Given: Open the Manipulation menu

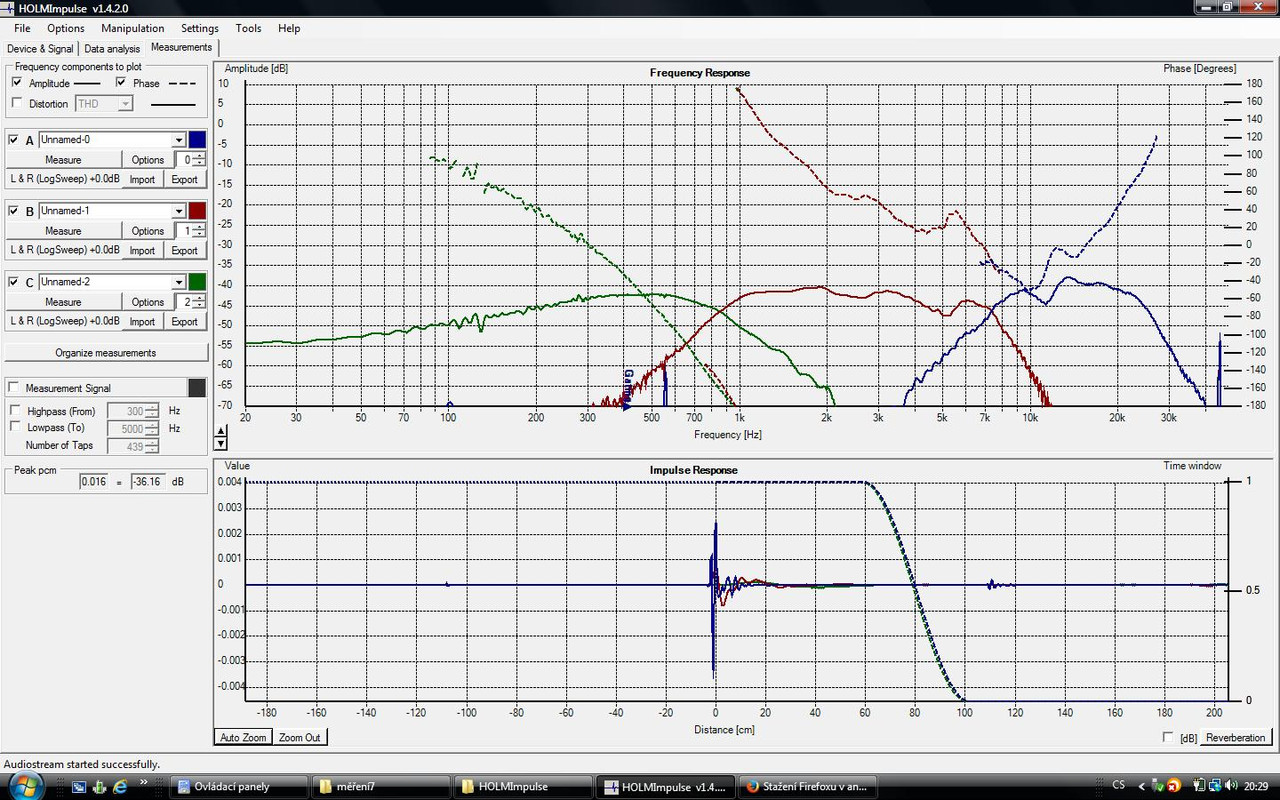Looking at the screenshot, I should coord(133,28).
